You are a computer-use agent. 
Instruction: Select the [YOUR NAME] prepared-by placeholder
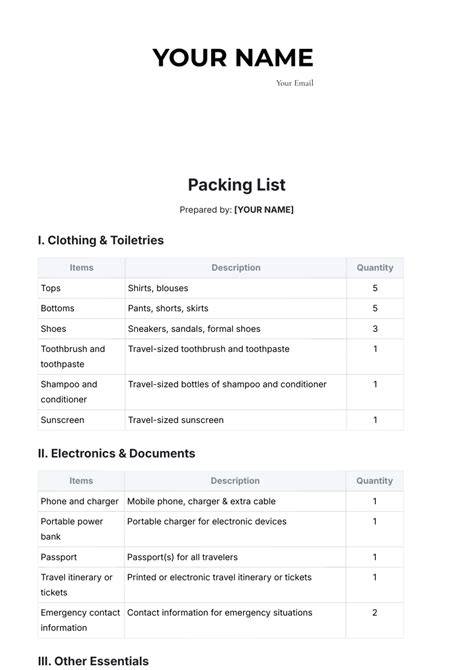click(x=264, y=210)
